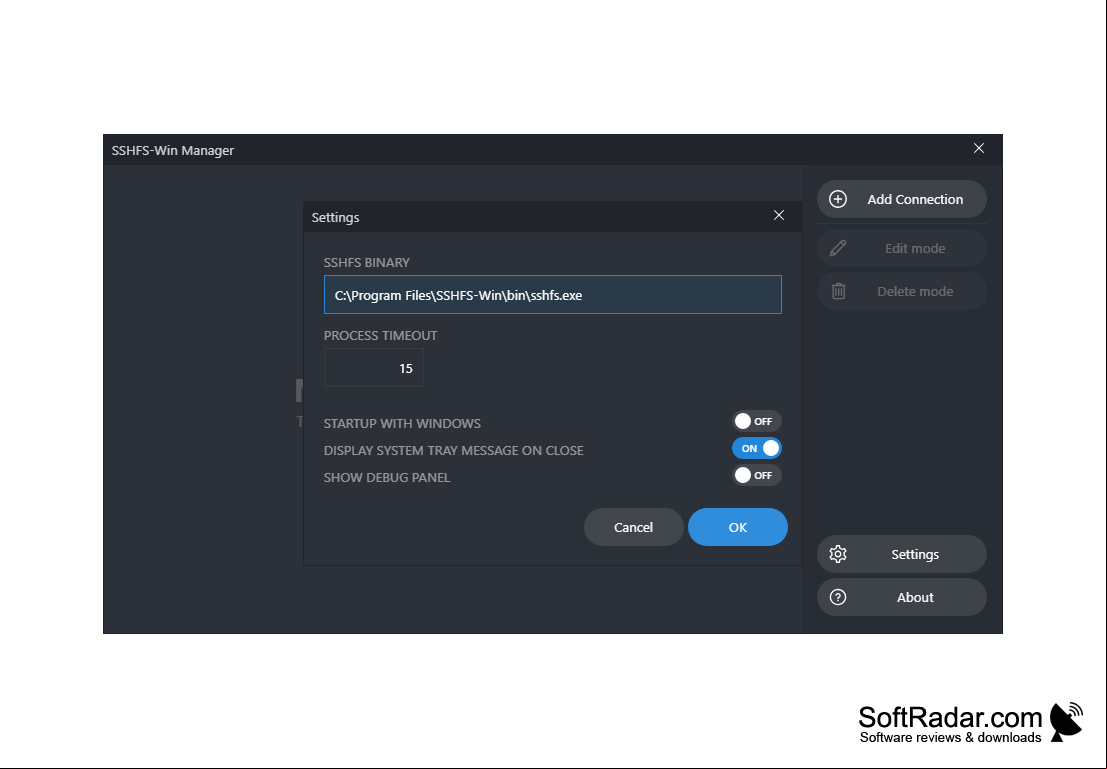Viewport: 1107px width, 769px height.
Task: Click the Edit mode button label
Action: tap(915, 249)
